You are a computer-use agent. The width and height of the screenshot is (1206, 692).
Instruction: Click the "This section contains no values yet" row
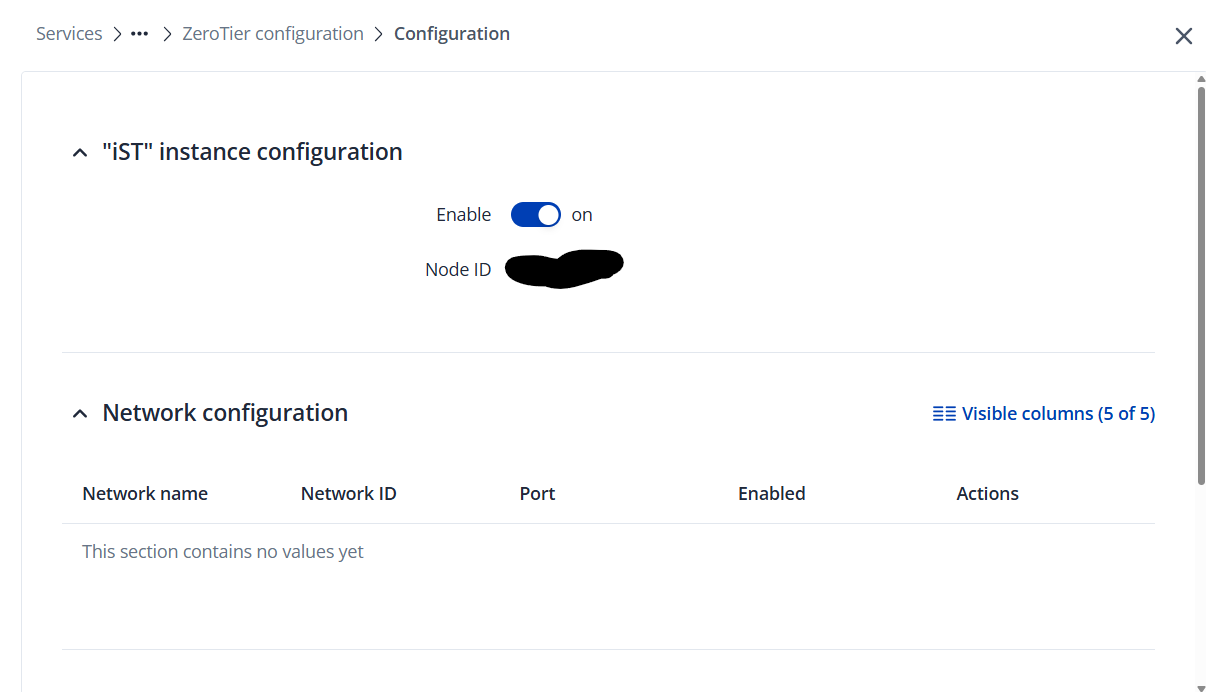point(223,552)
